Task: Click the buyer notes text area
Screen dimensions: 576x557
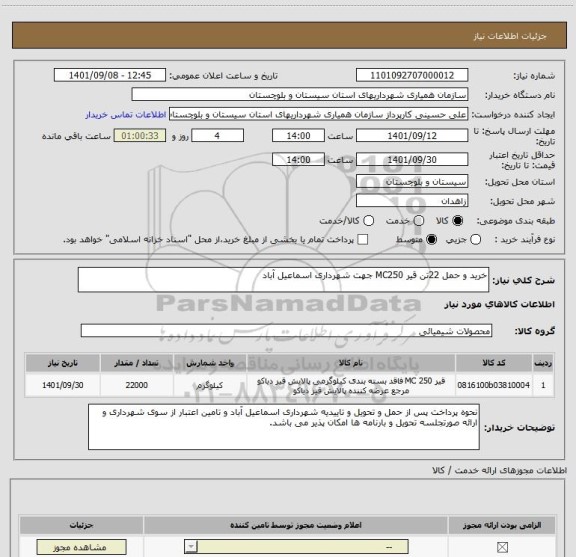Action: (284, 427)
